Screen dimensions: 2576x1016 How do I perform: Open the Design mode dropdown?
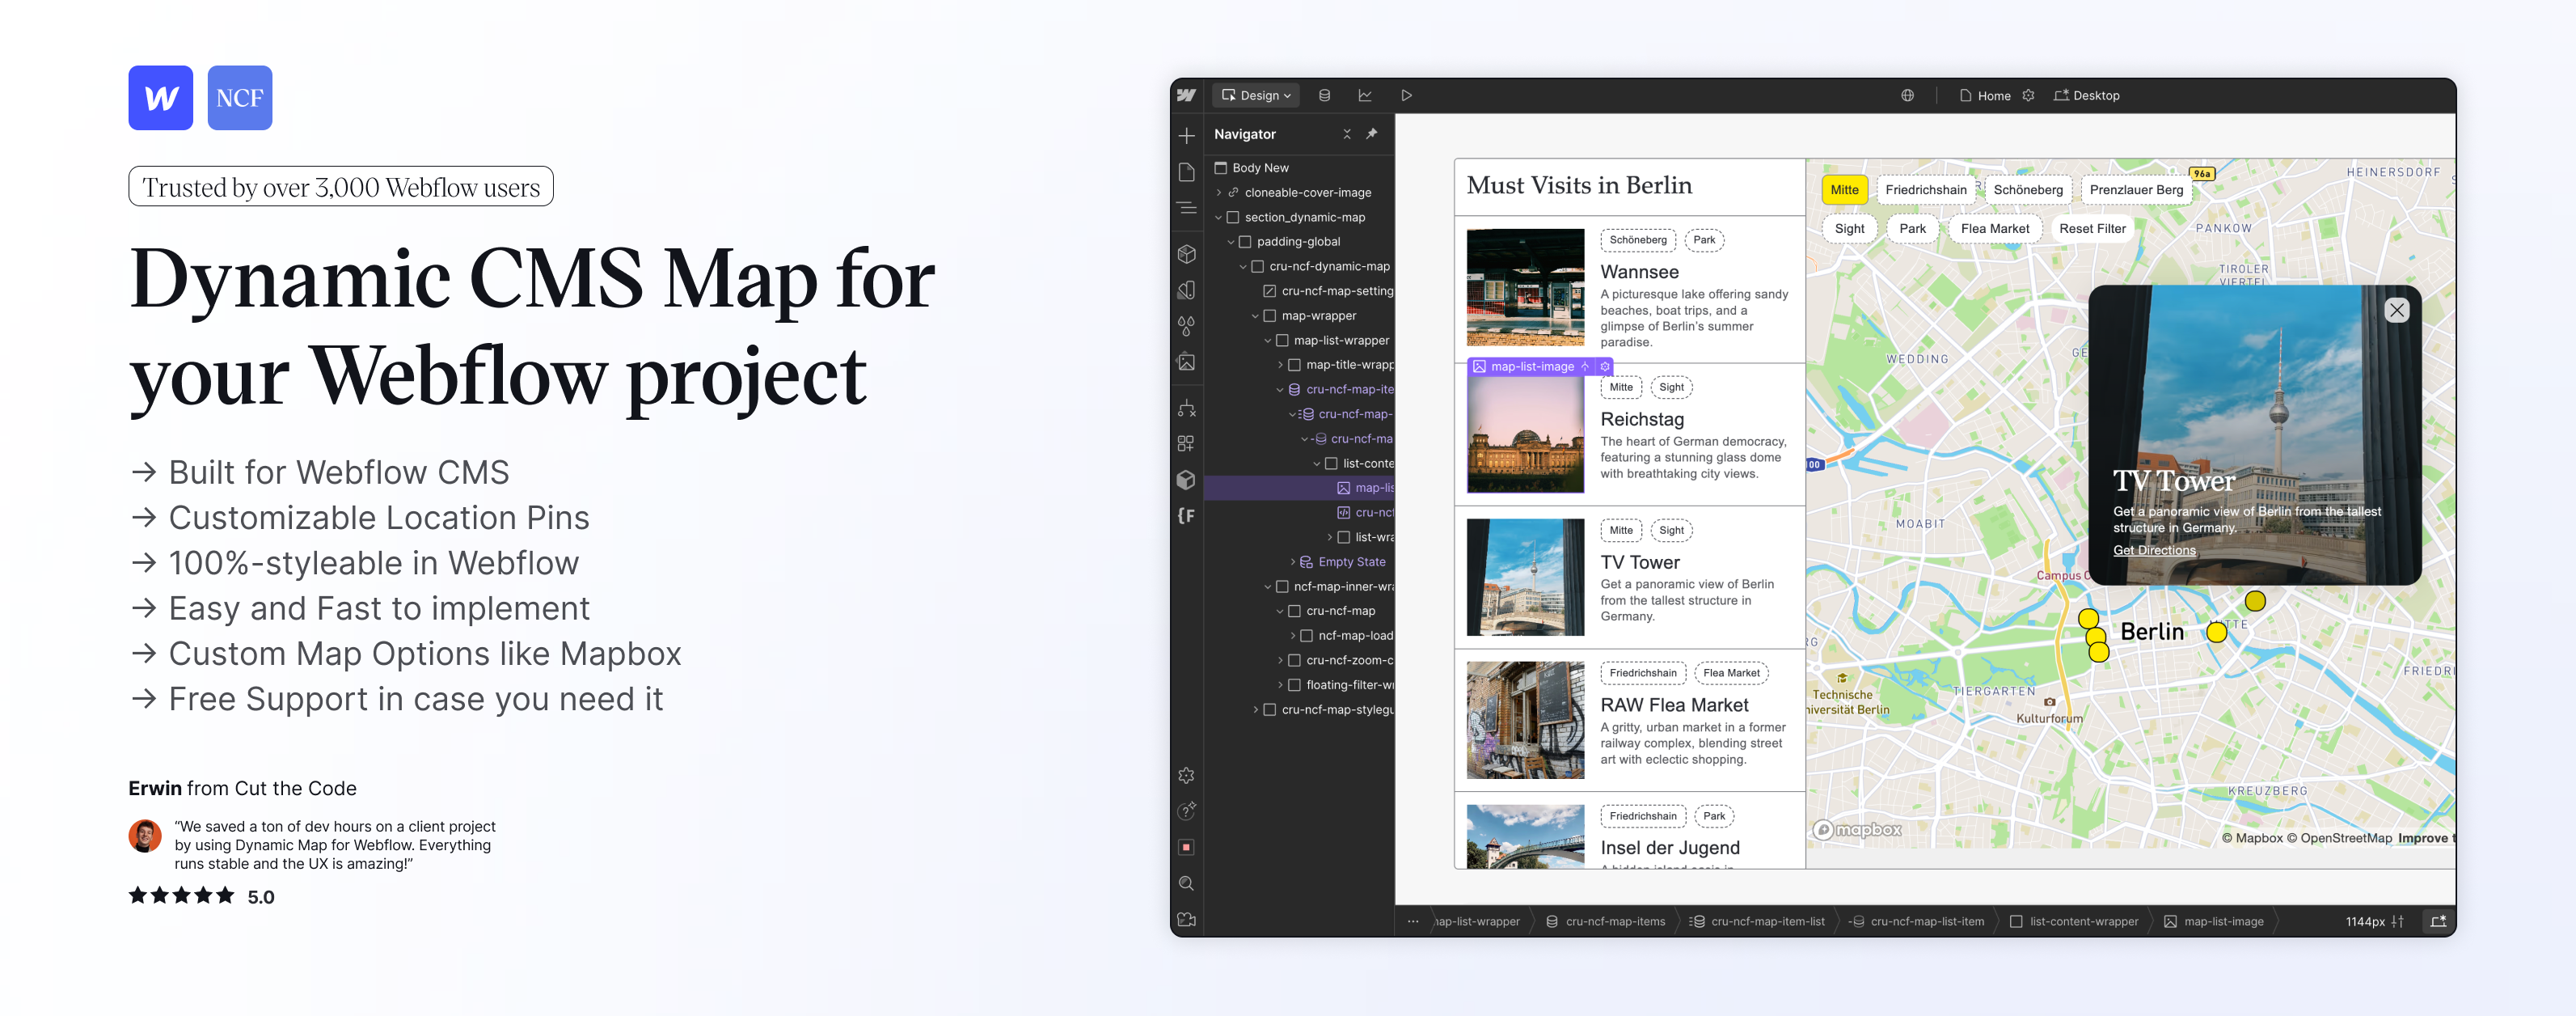[x=1255, y=95]
